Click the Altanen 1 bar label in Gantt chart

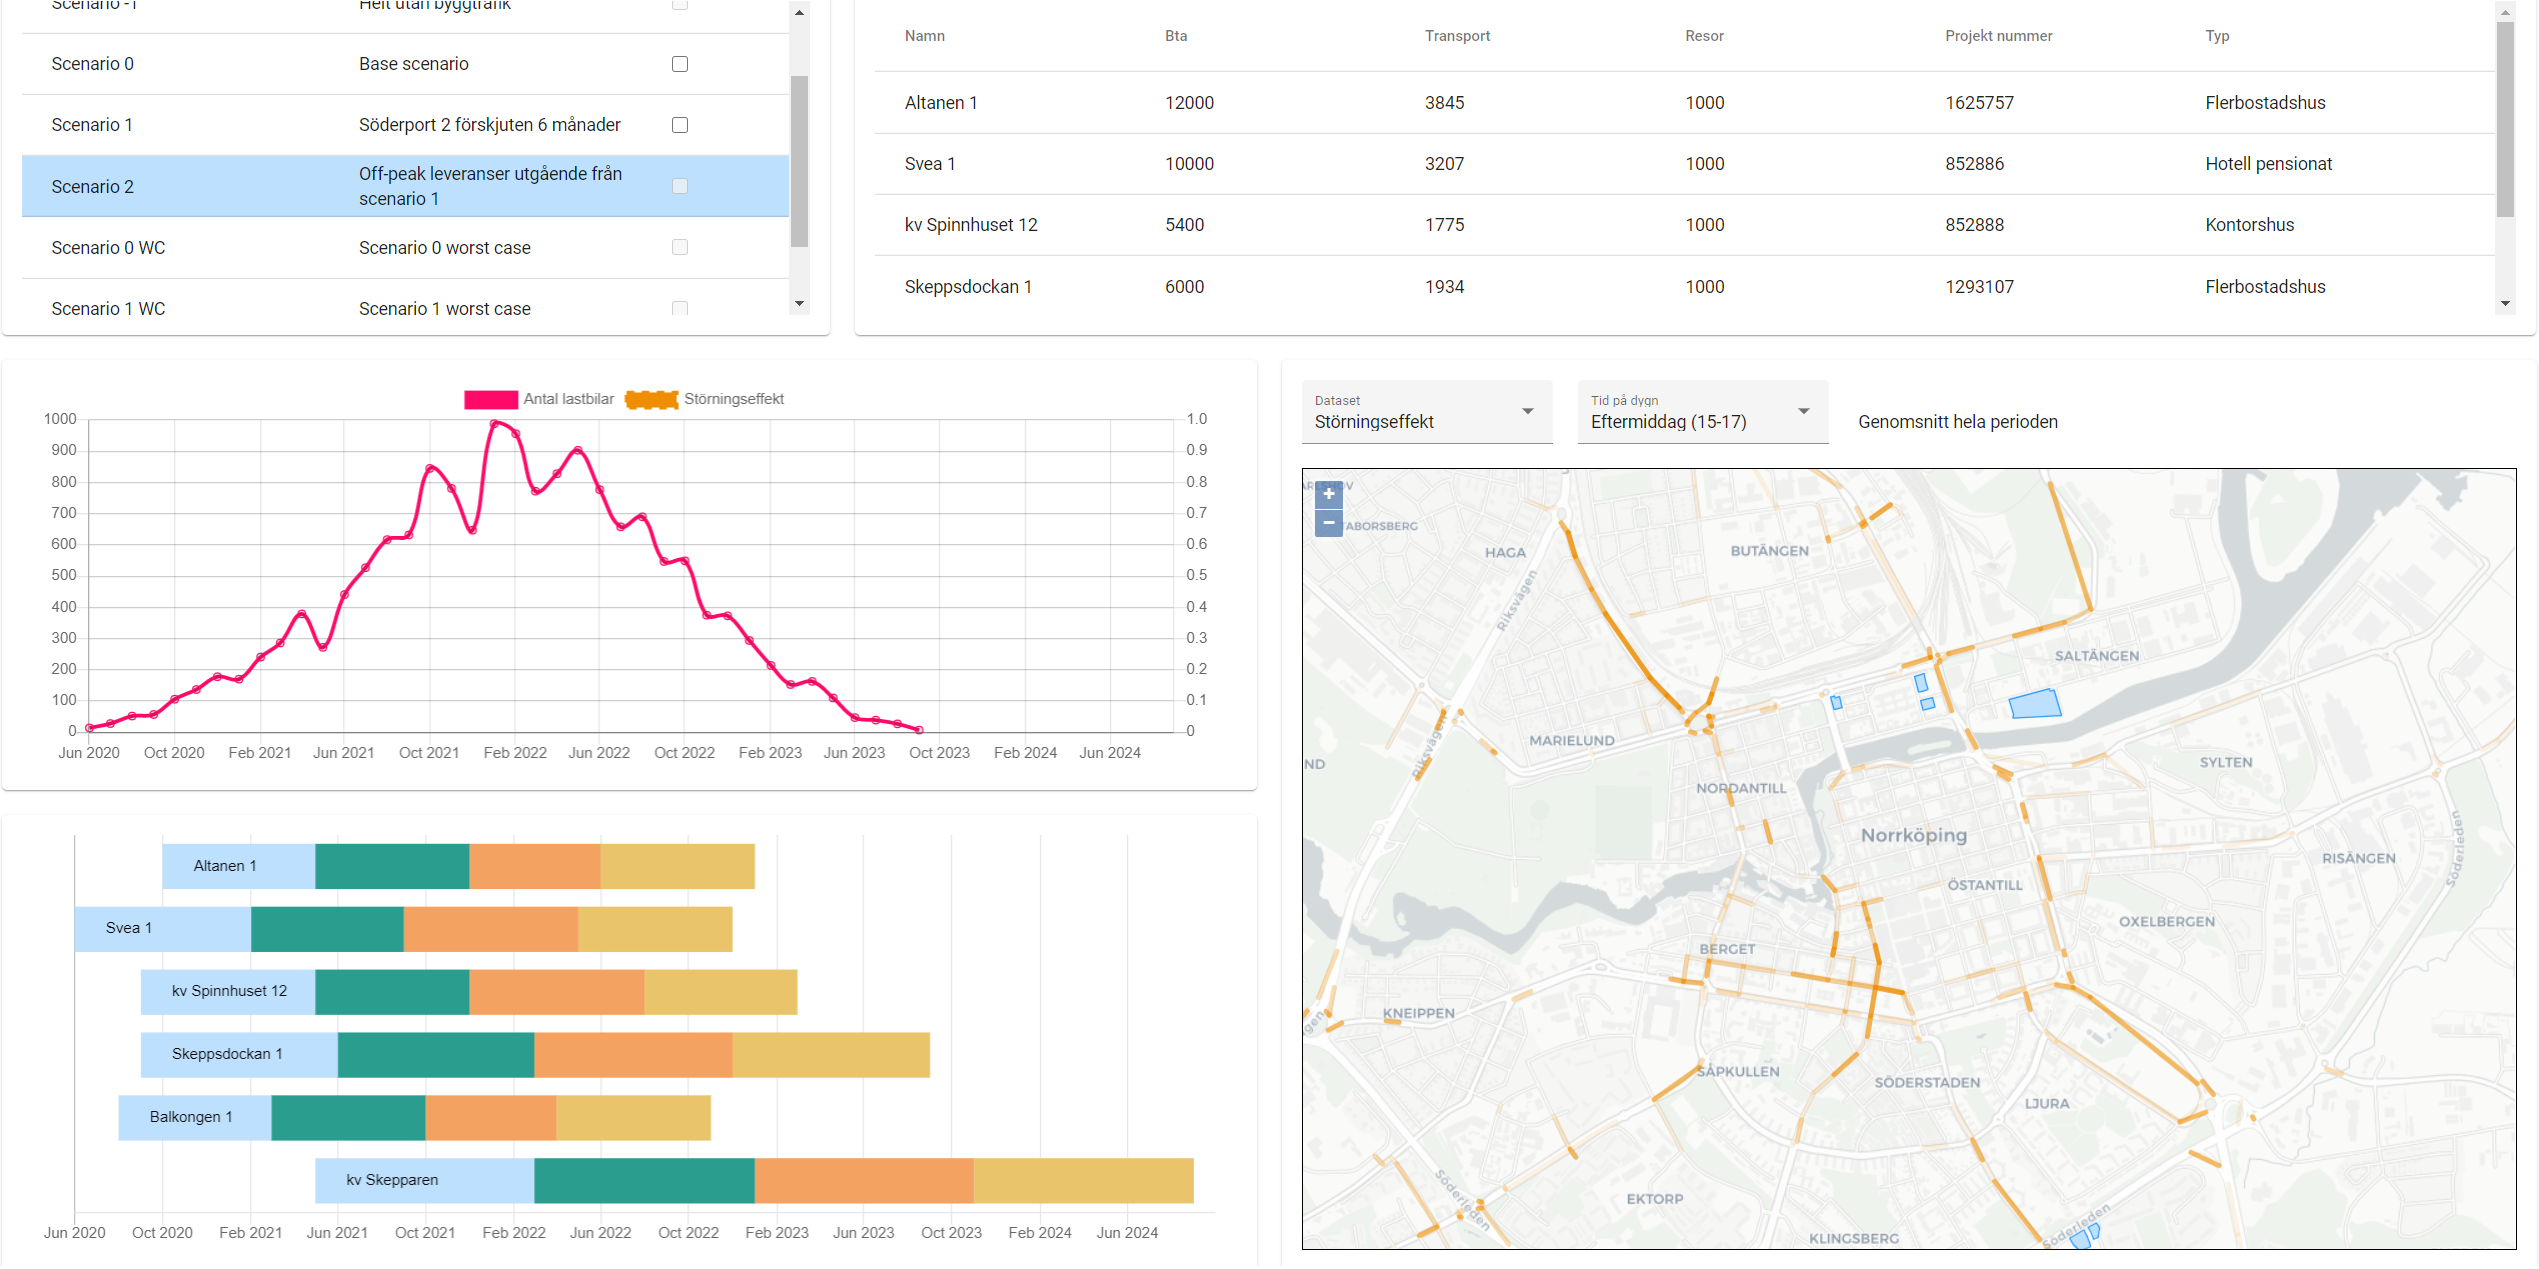pyautogui.click(x=225, y=866)
